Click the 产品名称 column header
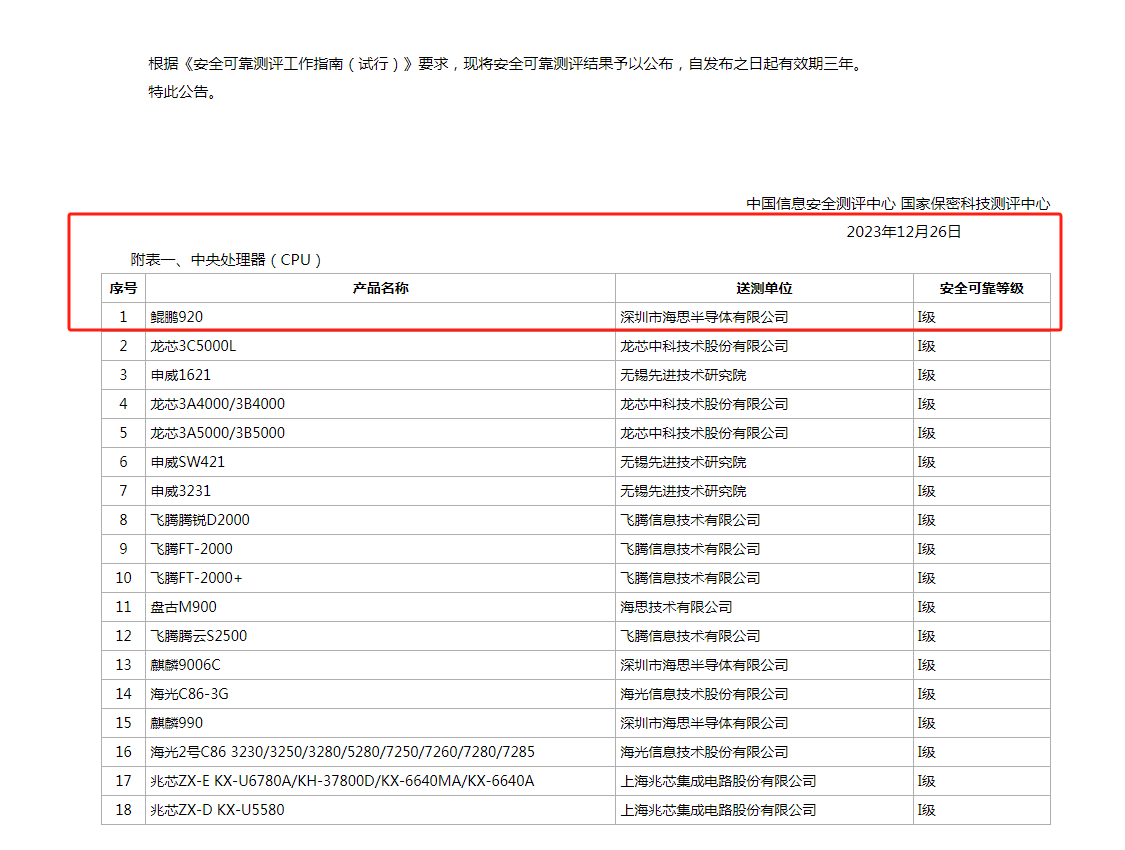This screenshot has width=1125, height=850. point(380,288)
